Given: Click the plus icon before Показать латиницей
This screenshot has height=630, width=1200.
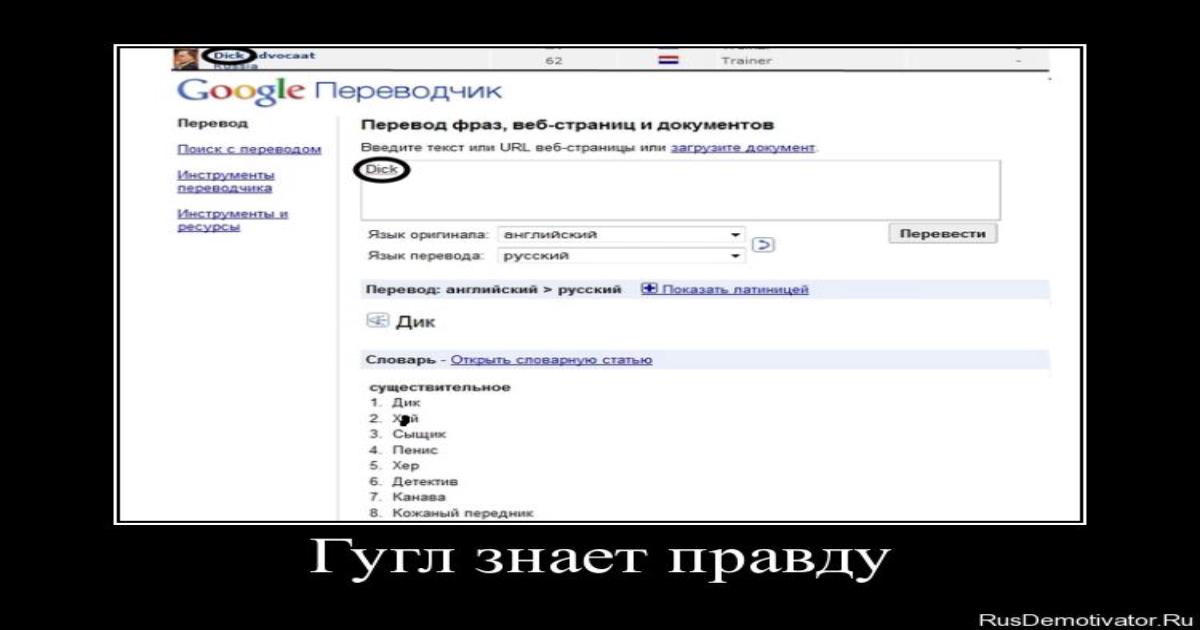Looking at the screenshot, I should click(x=649, y=289).
